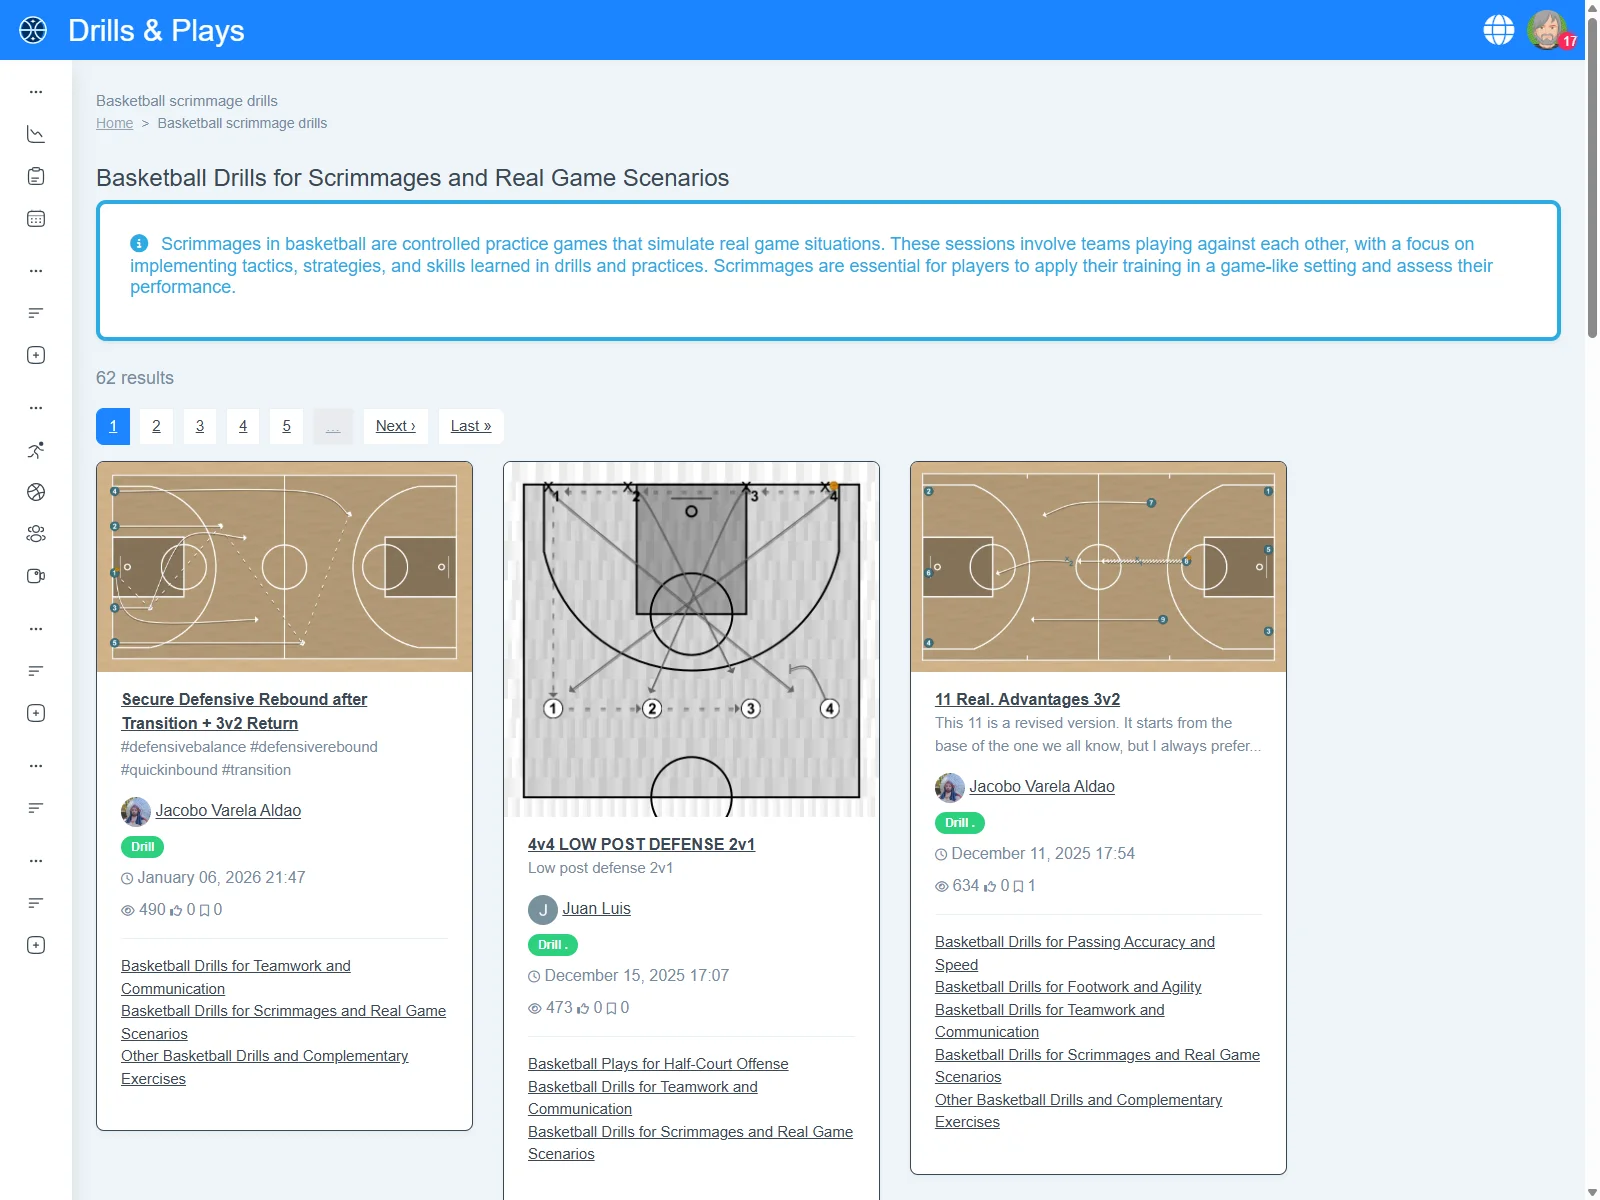Go to page 2 of results
1600x1200 pixels.
(156, 426)
